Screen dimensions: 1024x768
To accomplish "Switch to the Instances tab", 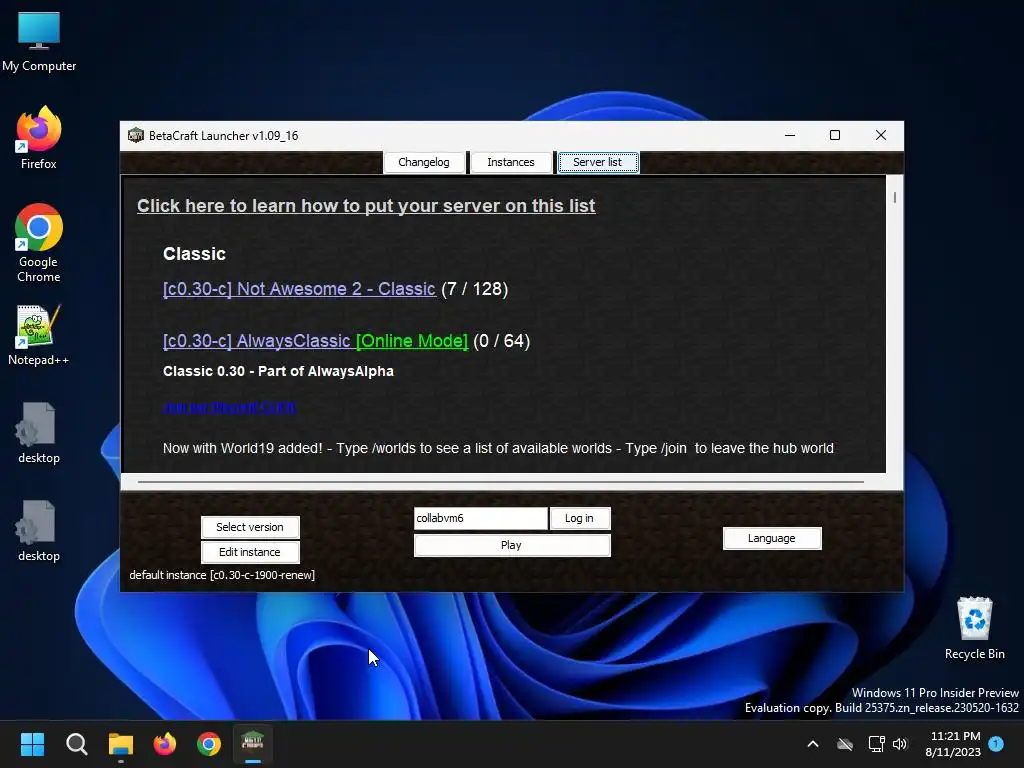I will tap(511, 162).
